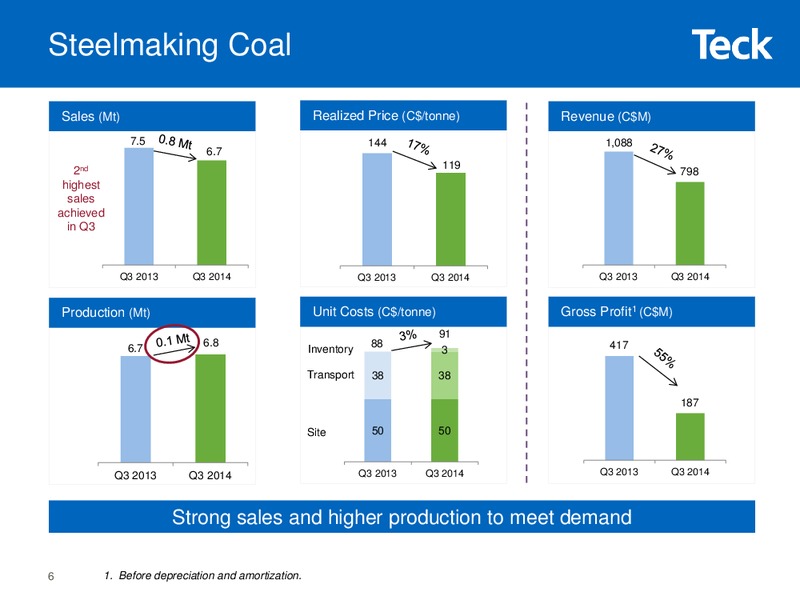The image size is (800, 600).
Task: Click the Steelmaking Coal slide title
Action: [169, 45]
